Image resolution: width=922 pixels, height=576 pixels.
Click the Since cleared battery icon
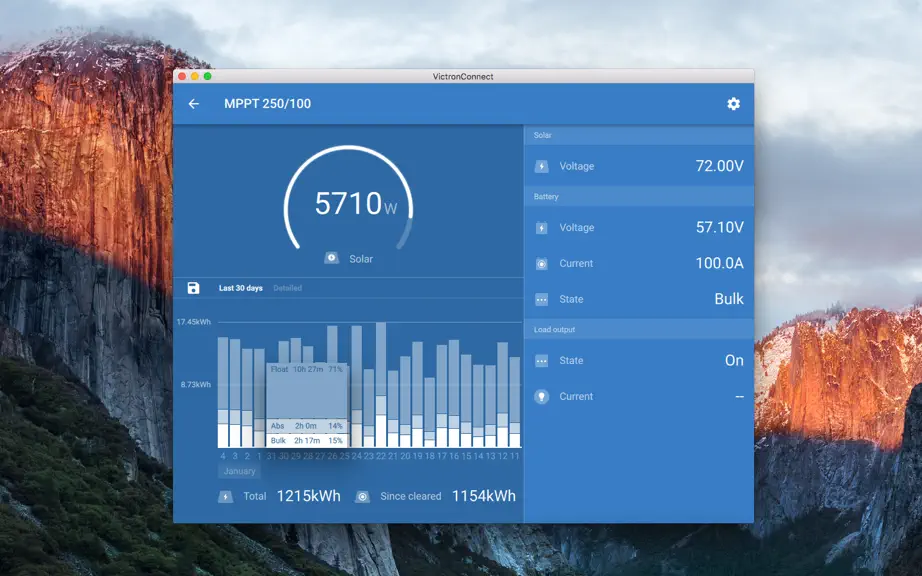pyautogui.click(x=362, y=497)
